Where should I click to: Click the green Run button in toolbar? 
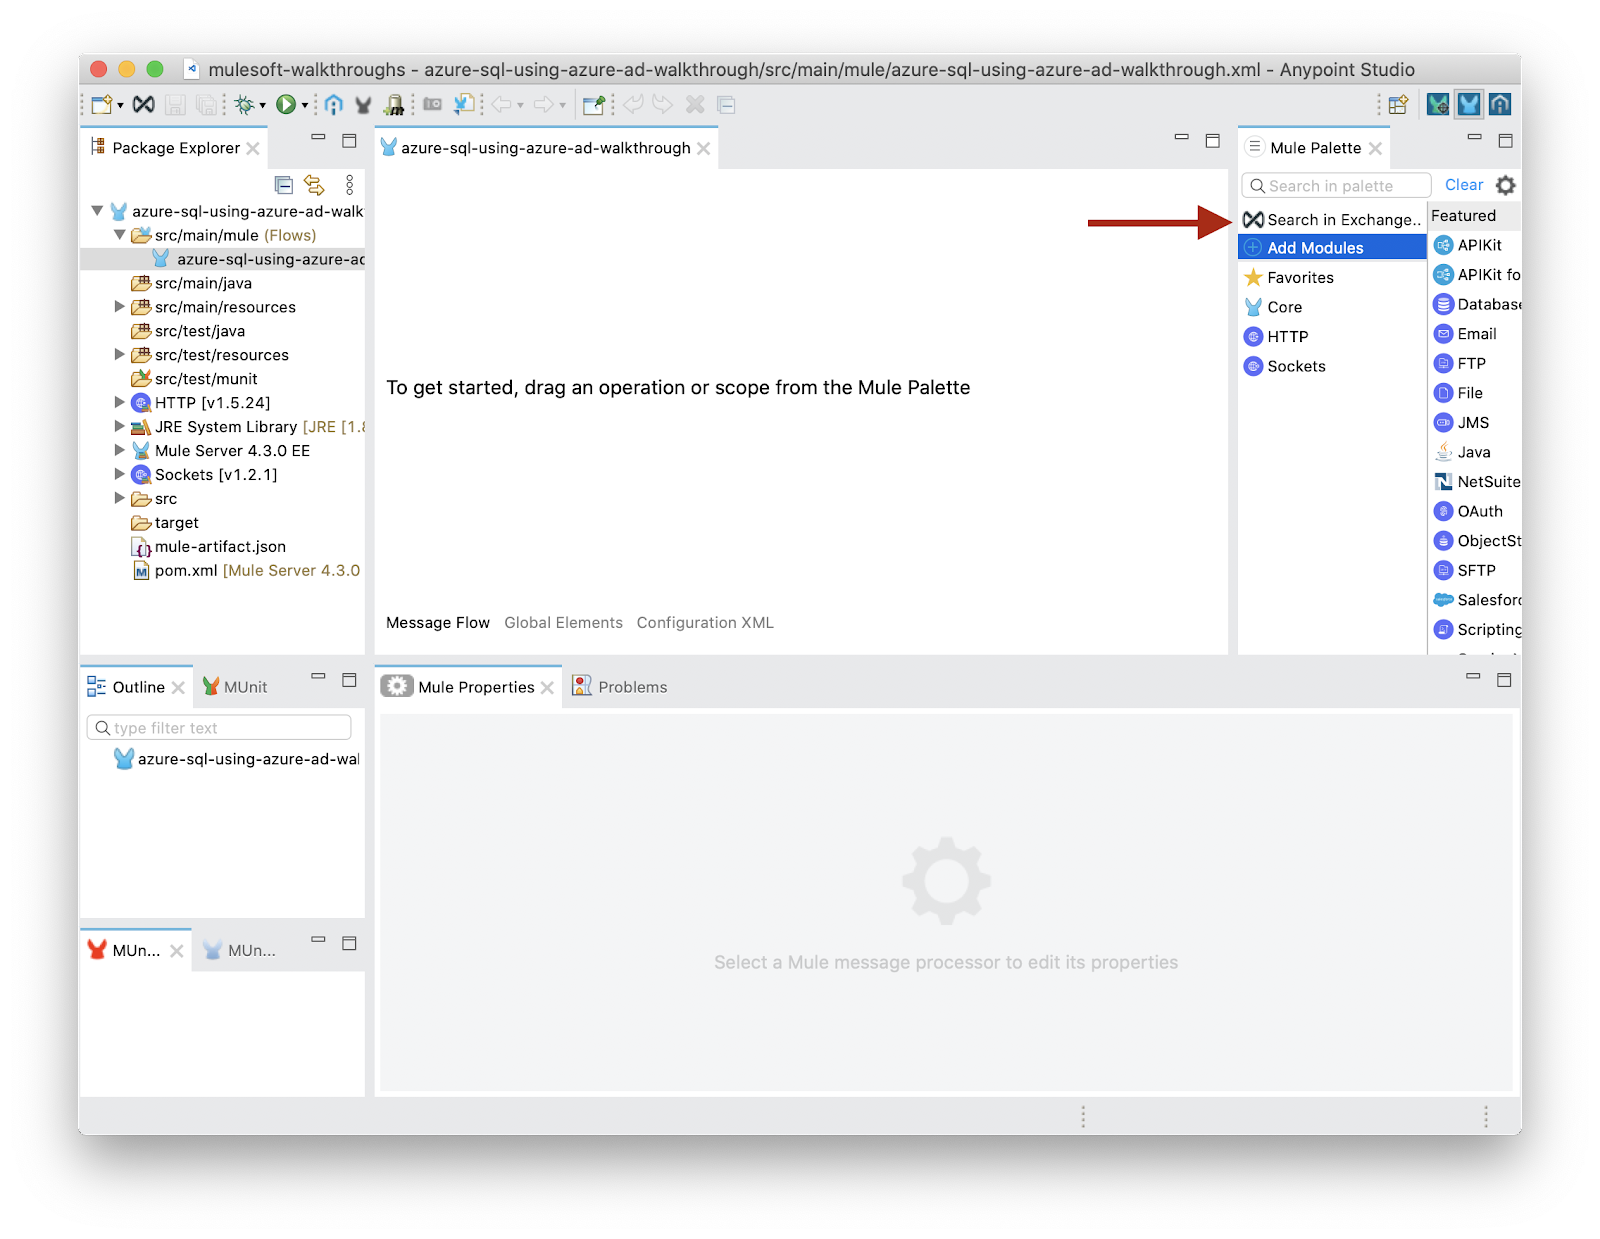286,104
